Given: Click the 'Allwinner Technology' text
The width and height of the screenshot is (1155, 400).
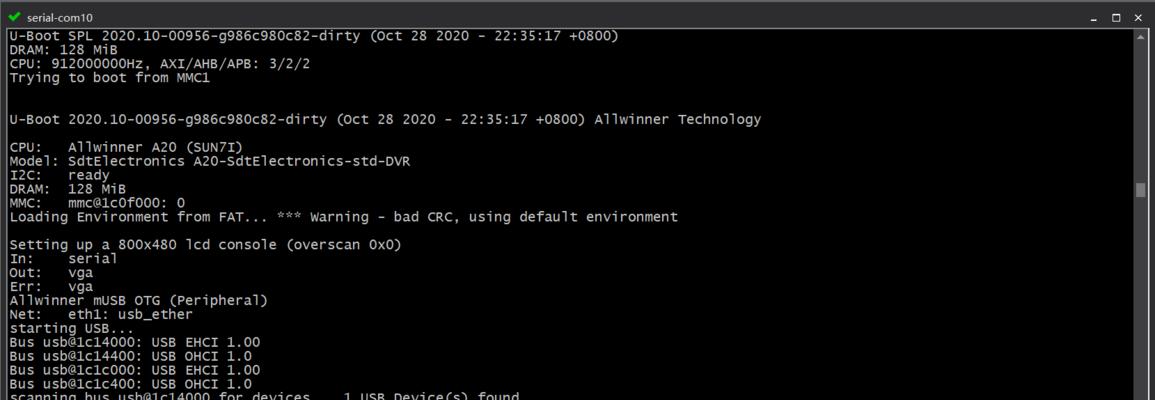Looking at the screenshot, I should (678, 119).
